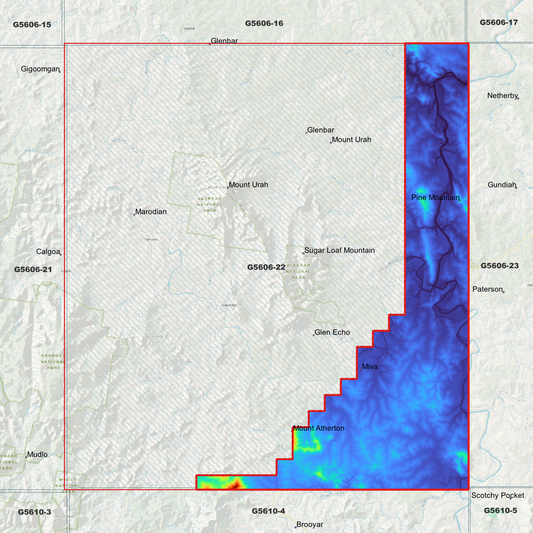Viewport: 533px width, 533px height.
Task: Click the Gundiah place name
Action: click(x=502, y=185)
